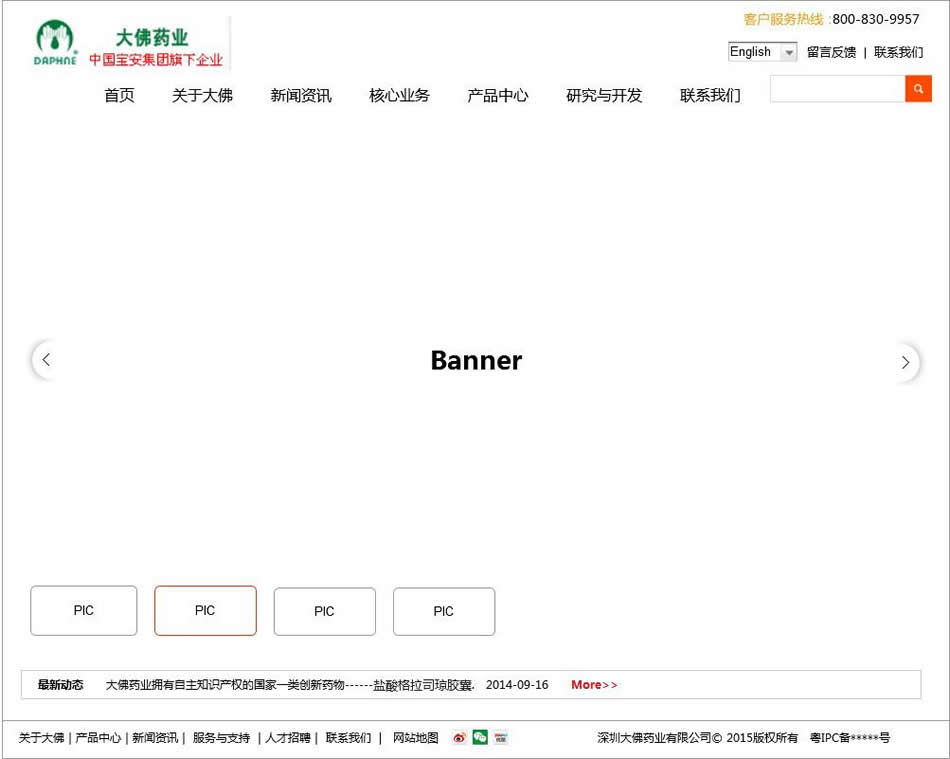This screenshot has width=950, height=759.
Task: Click the orange search magnifier icon
Action: click(x=918, y=89)
